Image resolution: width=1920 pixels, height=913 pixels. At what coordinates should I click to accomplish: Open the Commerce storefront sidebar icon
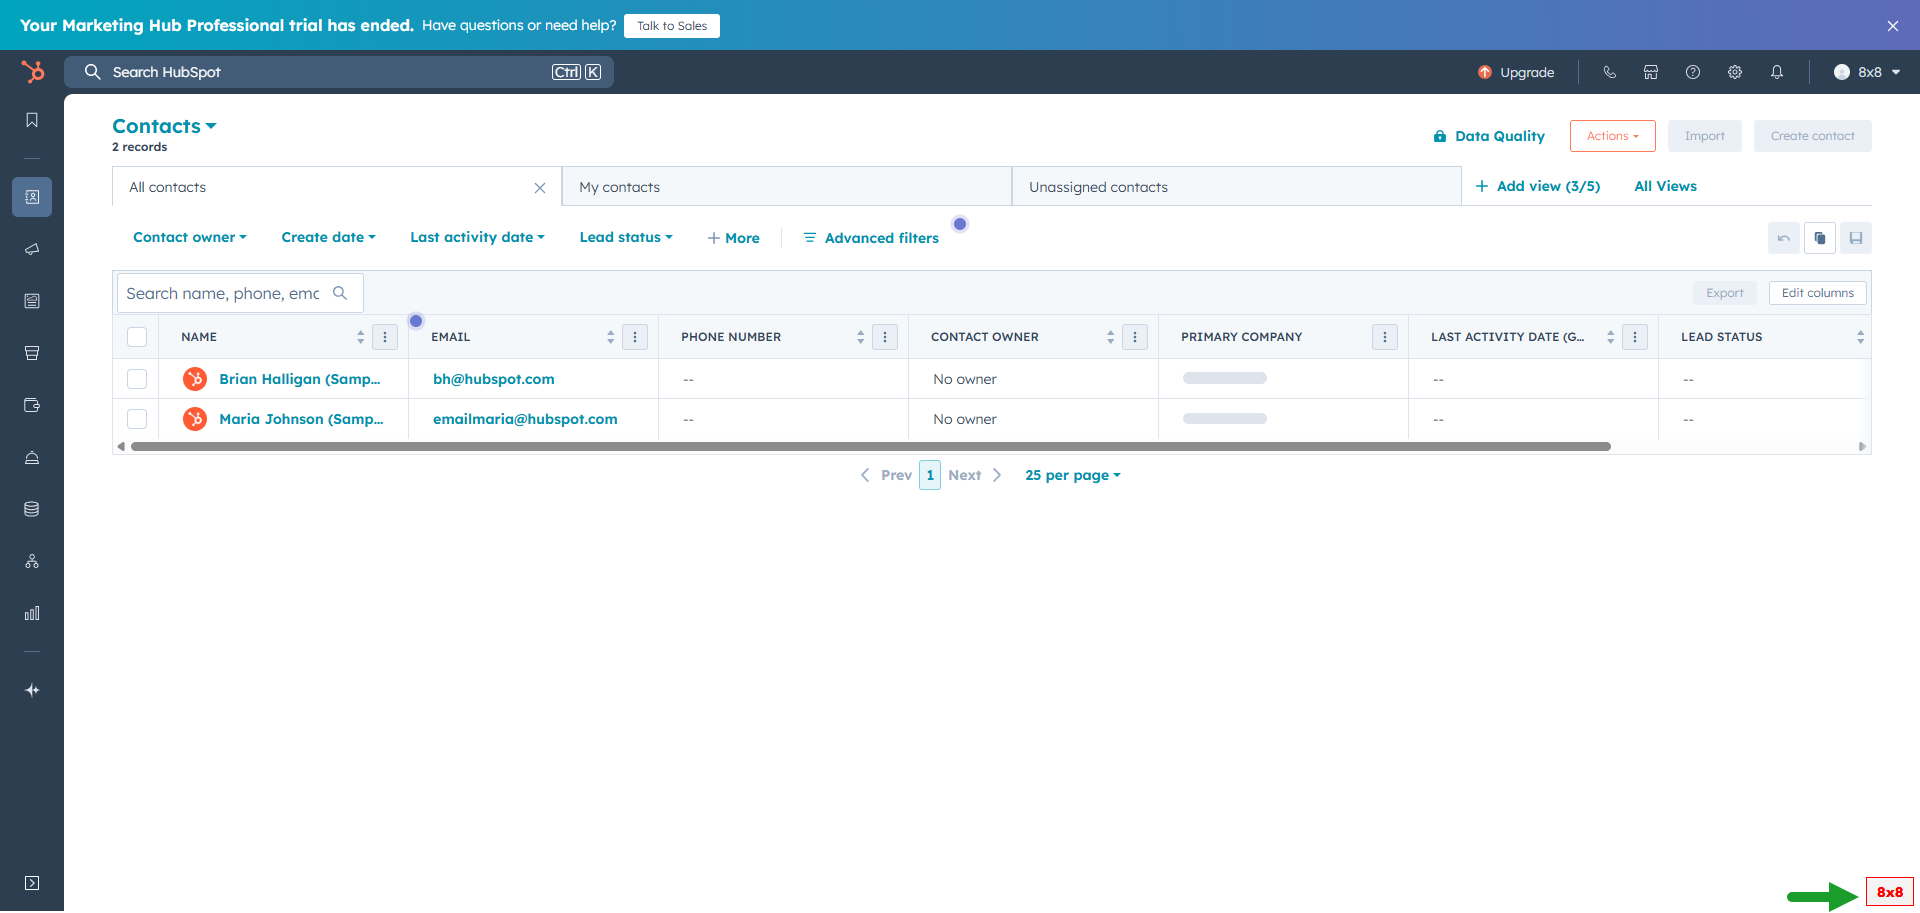tap(32, 353)
